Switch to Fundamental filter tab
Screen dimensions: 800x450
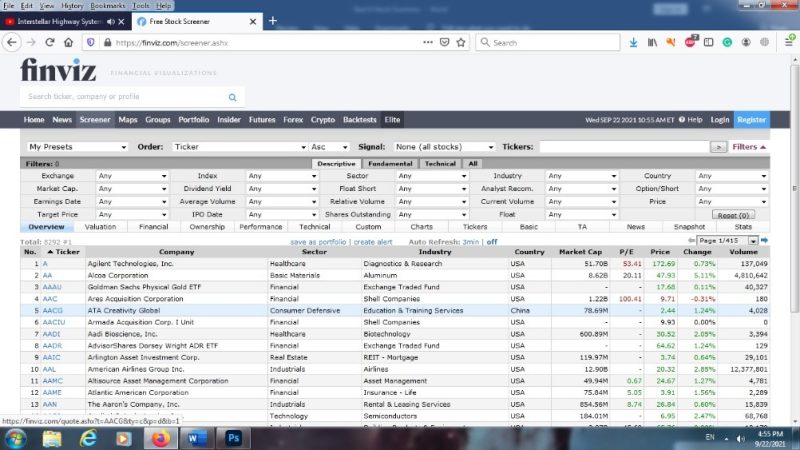pos(390,164)
